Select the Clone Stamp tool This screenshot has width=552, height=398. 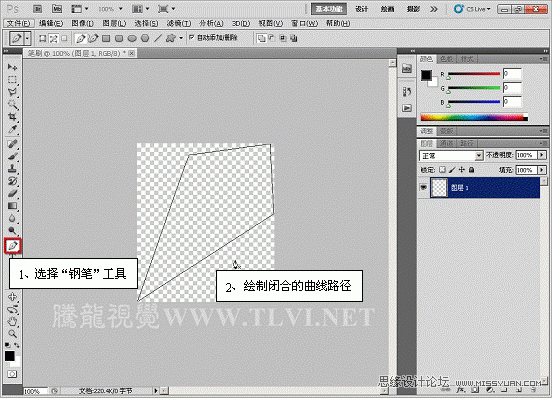coord(12,169)
